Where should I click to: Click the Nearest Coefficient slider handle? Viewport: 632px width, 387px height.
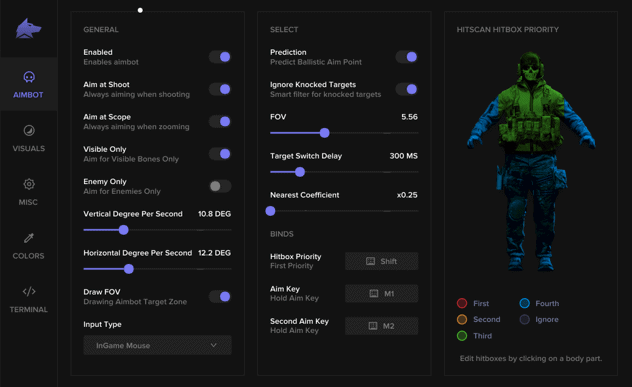(270, 211)
